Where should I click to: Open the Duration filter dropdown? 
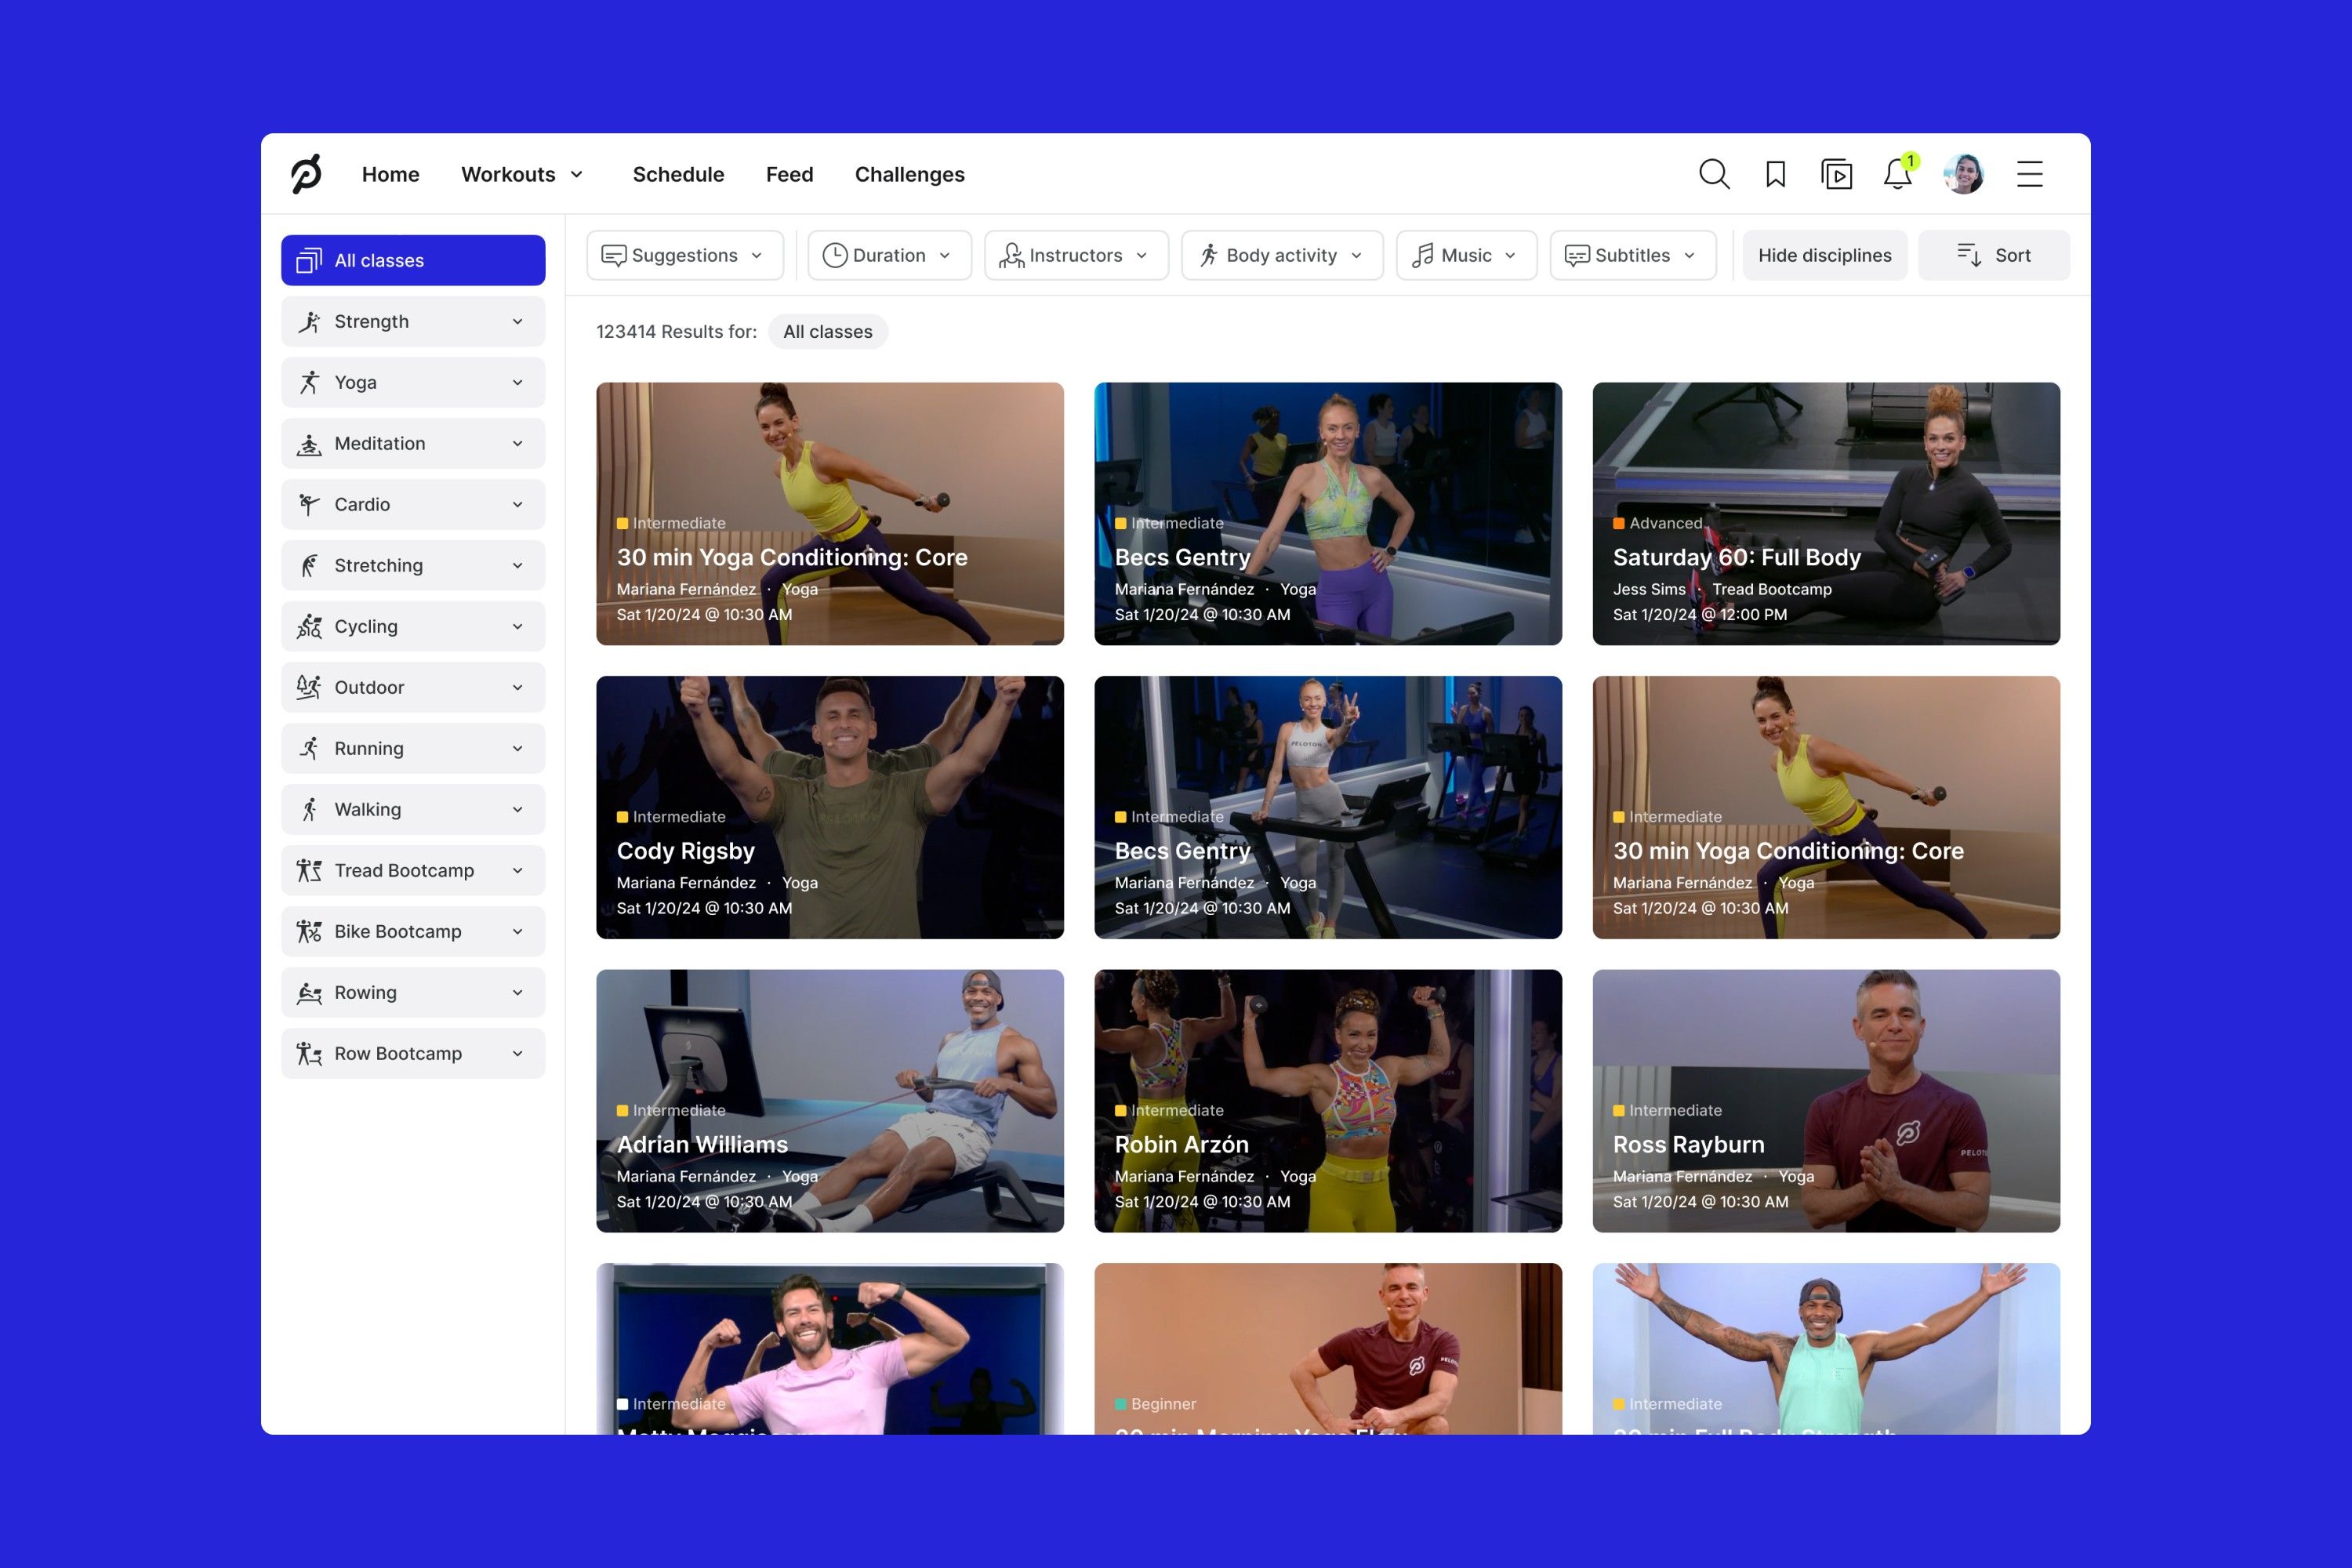pos(889,255)
